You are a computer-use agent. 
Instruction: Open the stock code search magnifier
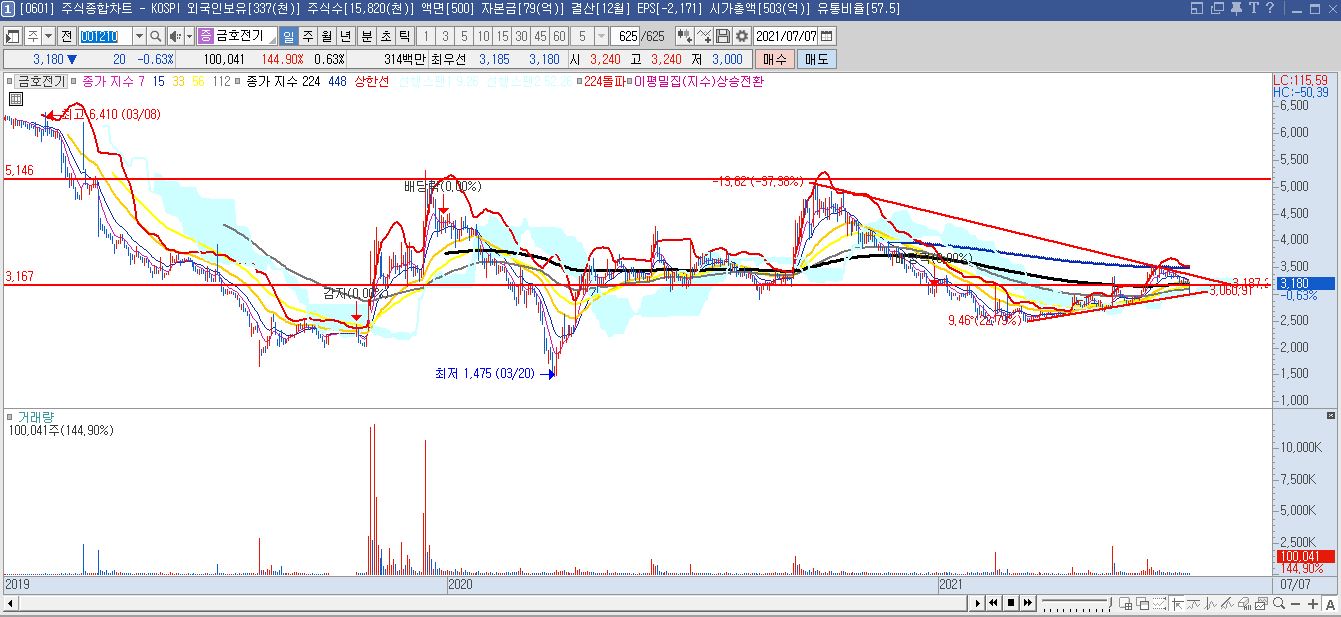click(155, 36)
